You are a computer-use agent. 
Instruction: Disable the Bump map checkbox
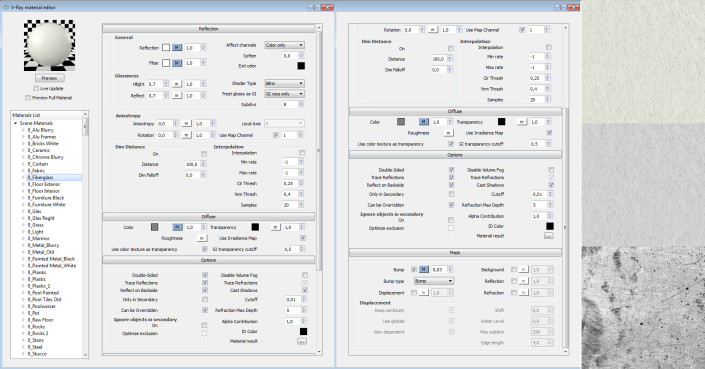point(414,270)
